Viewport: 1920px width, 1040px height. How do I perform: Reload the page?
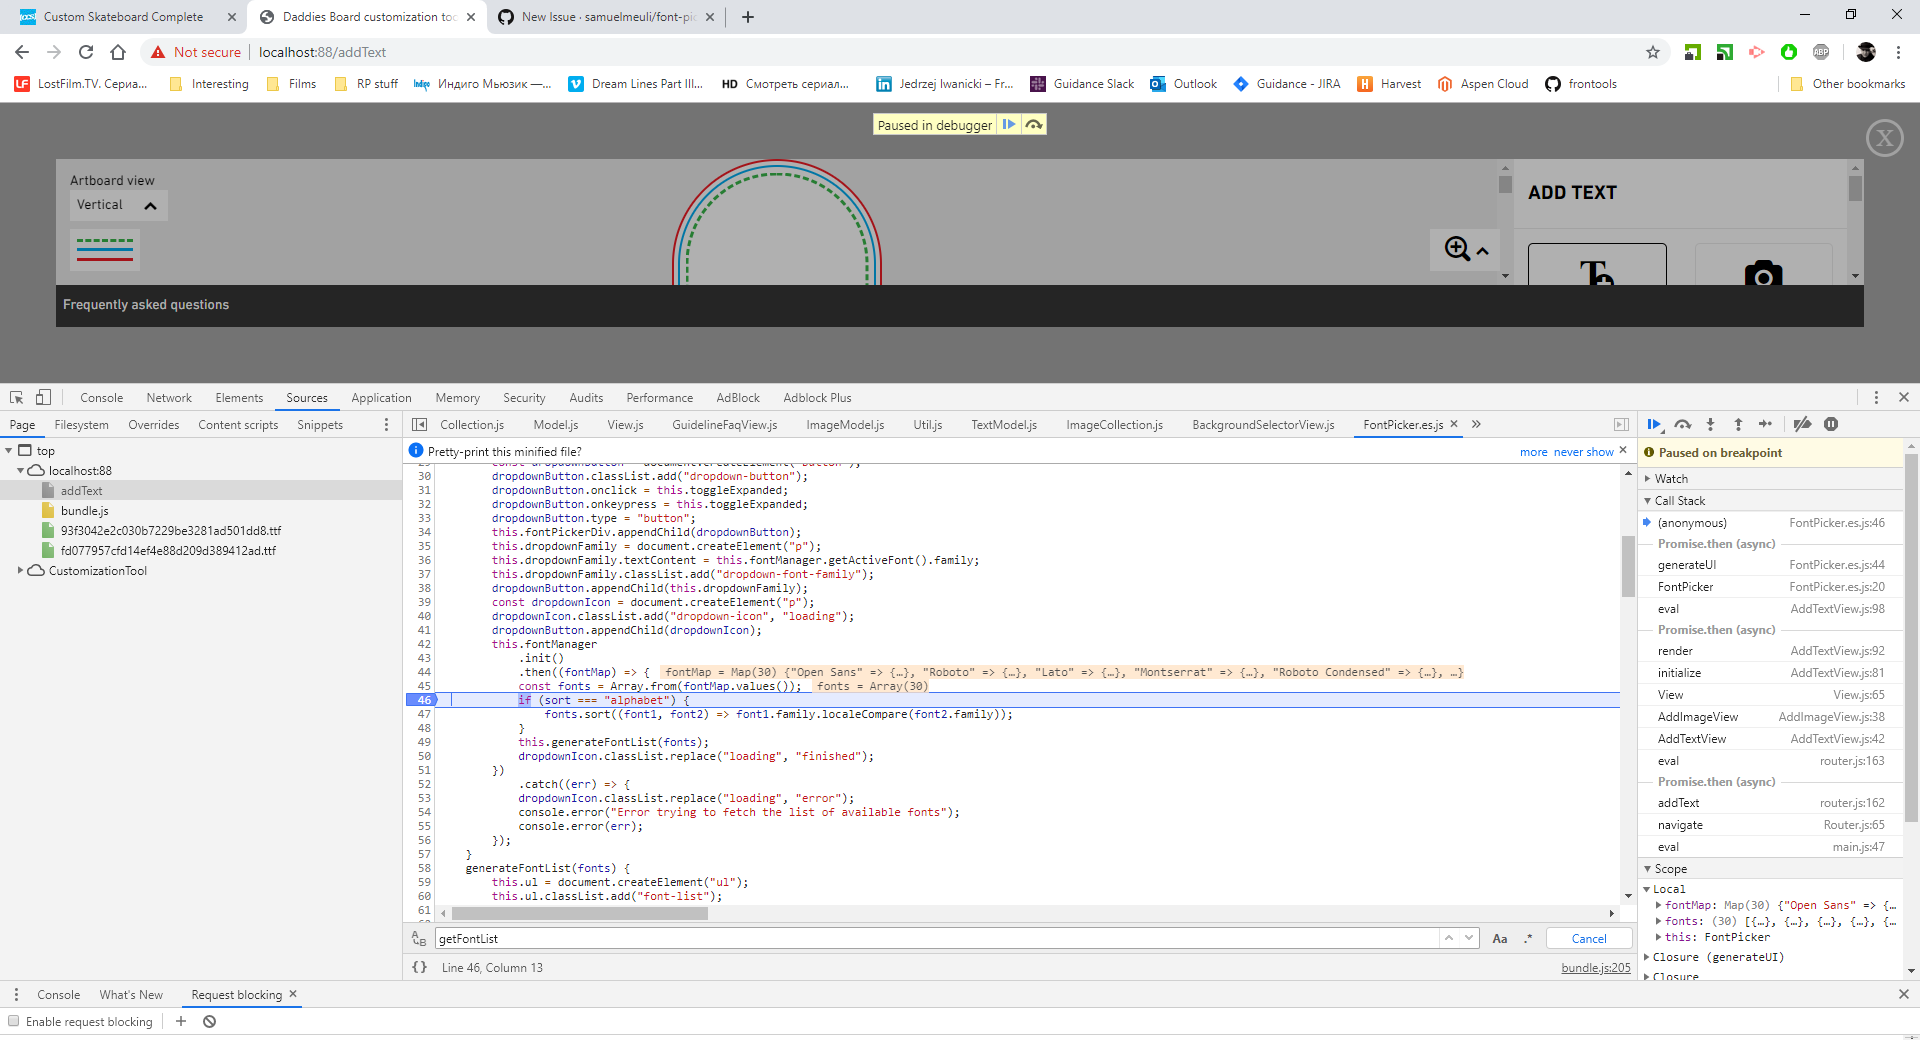tap(86, 52)
